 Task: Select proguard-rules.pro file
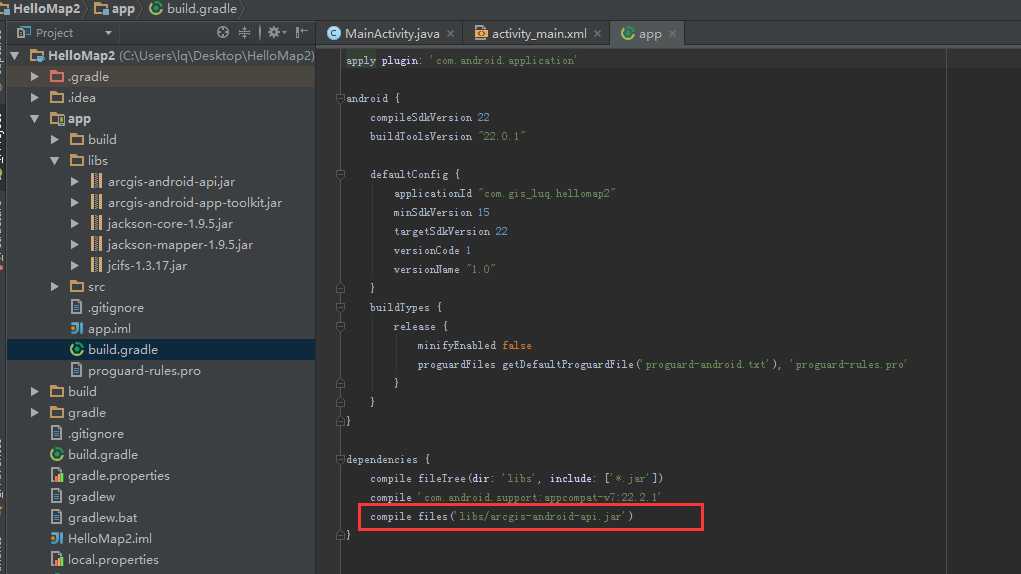(x=144, y=370)
